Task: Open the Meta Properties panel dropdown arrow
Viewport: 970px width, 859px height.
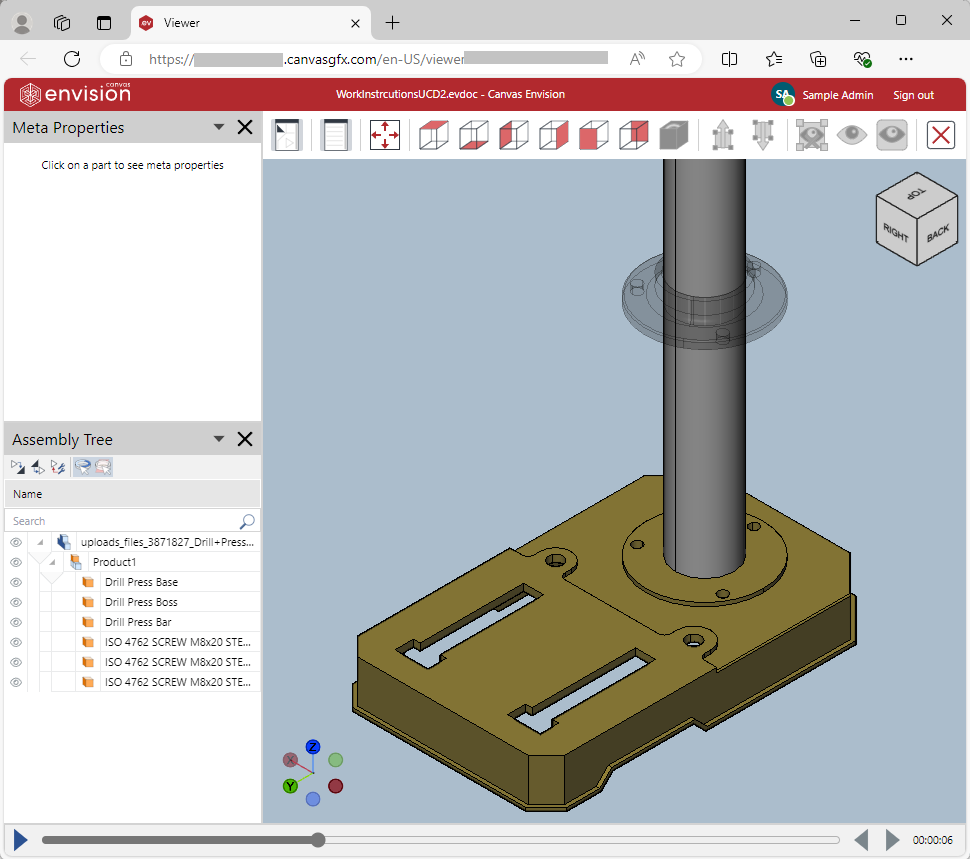Action: (218, 127)
